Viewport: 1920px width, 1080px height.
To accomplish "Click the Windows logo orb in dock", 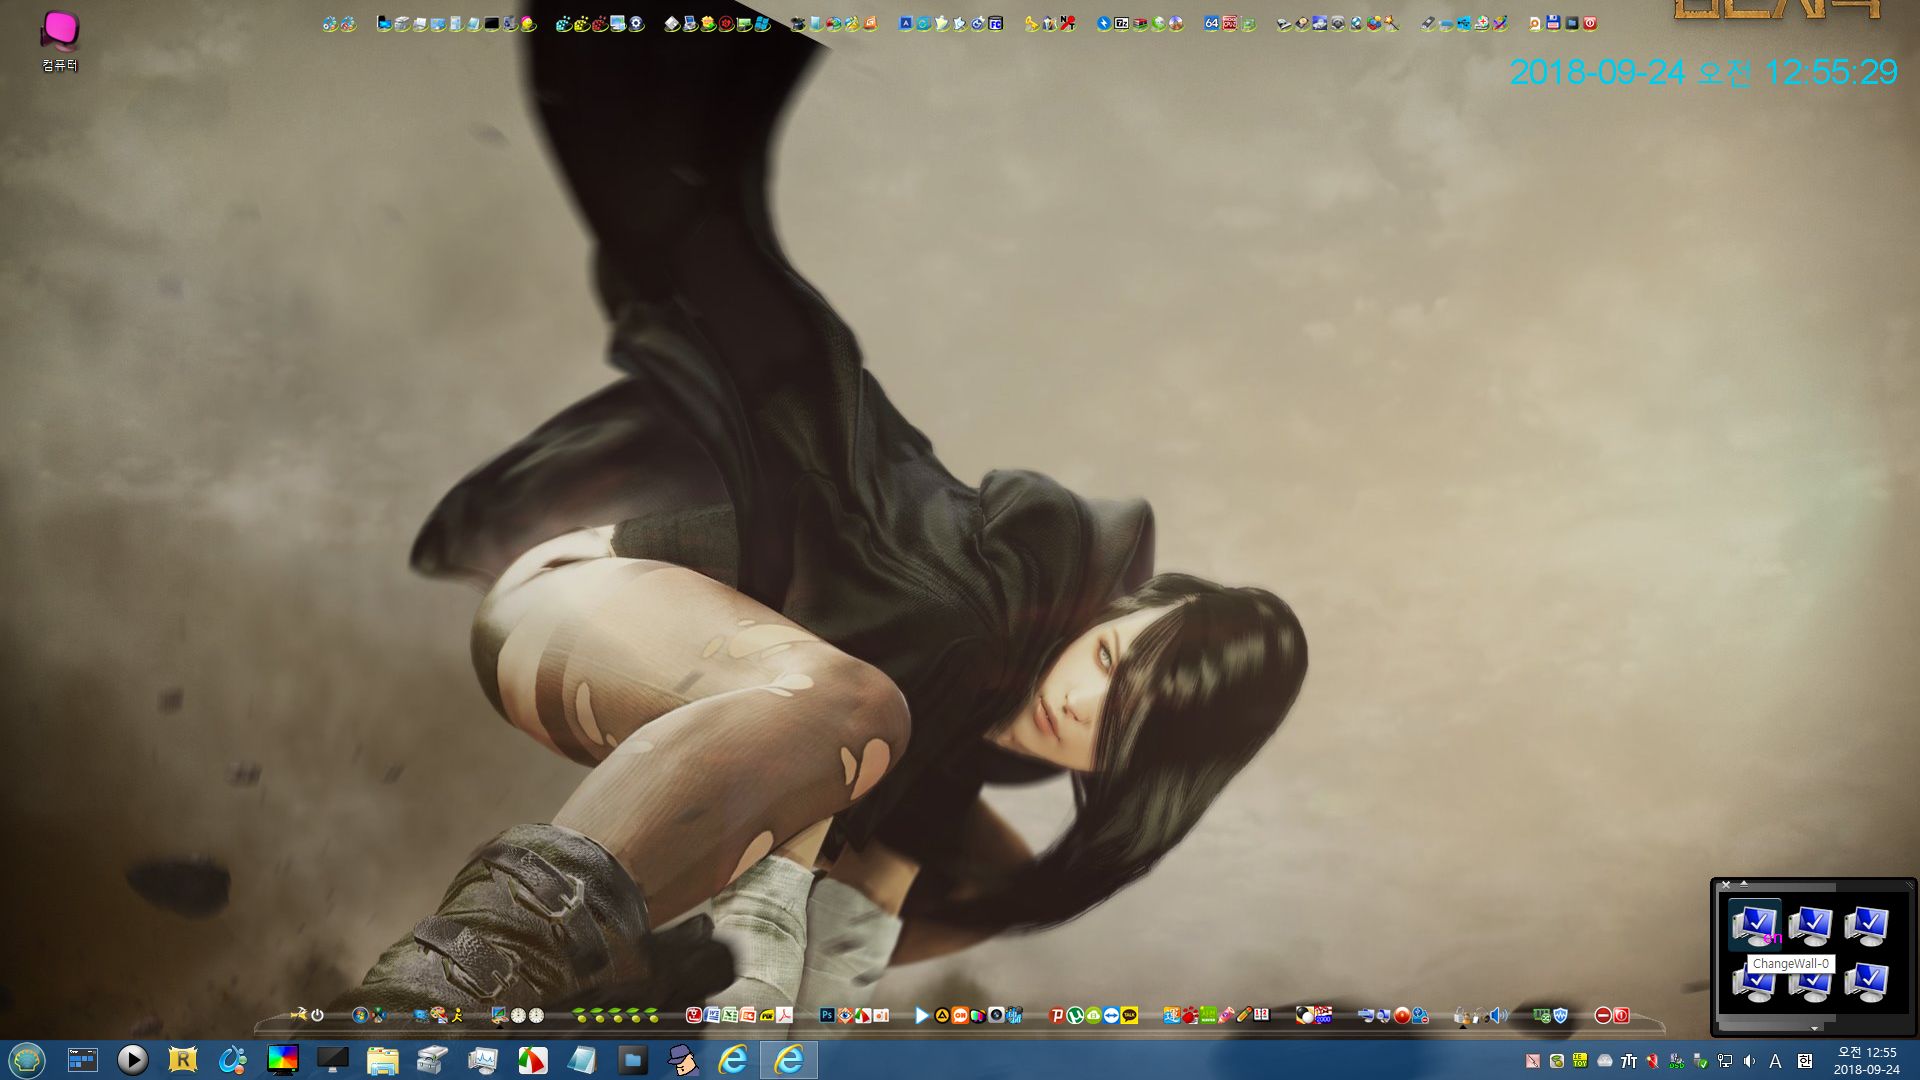I will [360, 1015].
